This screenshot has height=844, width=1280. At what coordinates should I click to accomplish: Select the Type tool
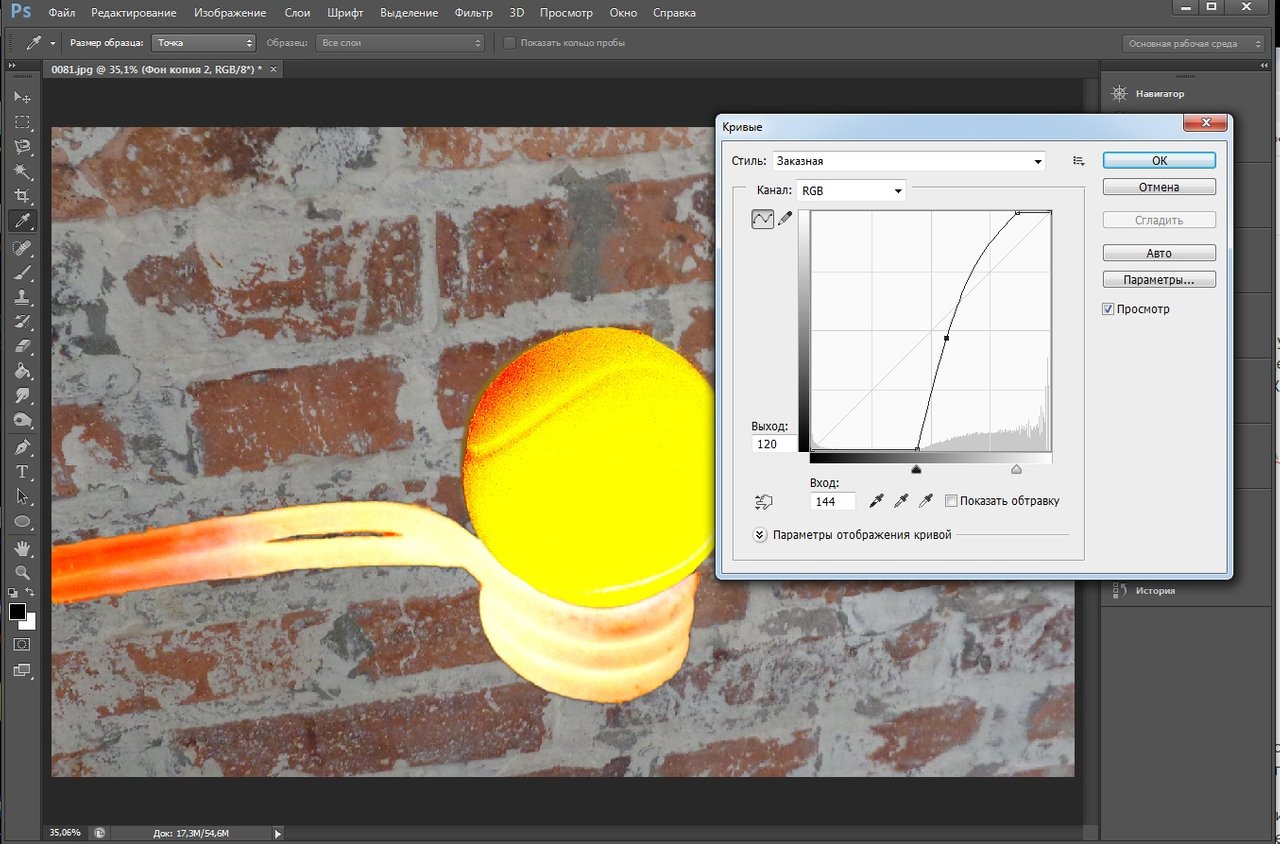(22, 472)
